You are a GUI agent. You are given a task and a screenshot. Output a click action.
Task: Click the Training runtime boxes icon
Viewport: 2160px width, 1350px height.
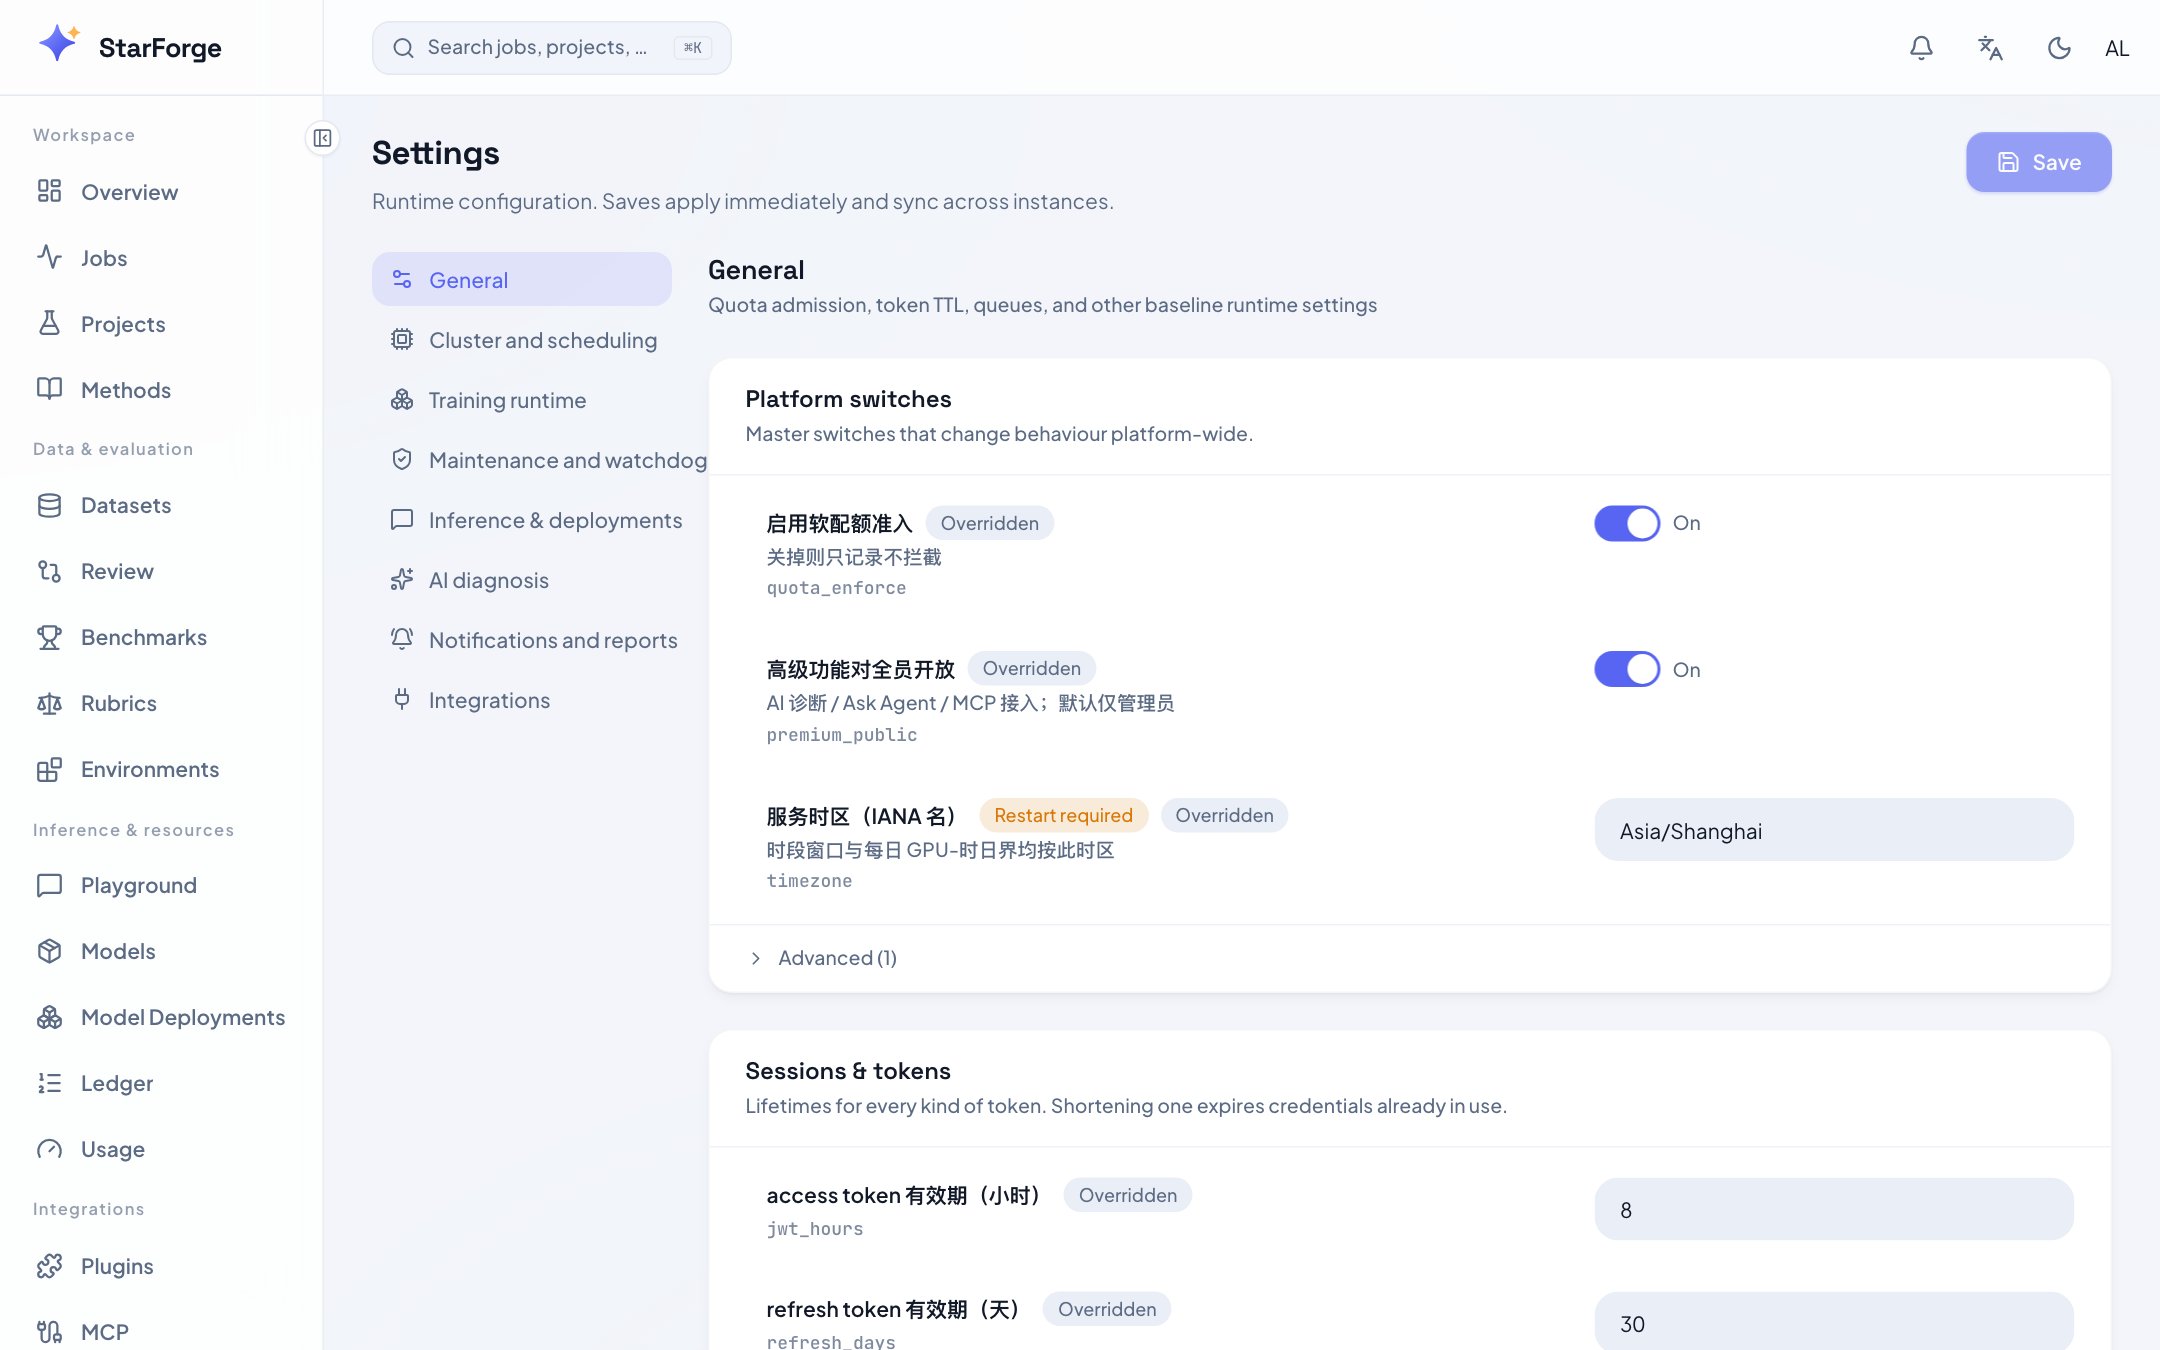(x=402, y=400)
